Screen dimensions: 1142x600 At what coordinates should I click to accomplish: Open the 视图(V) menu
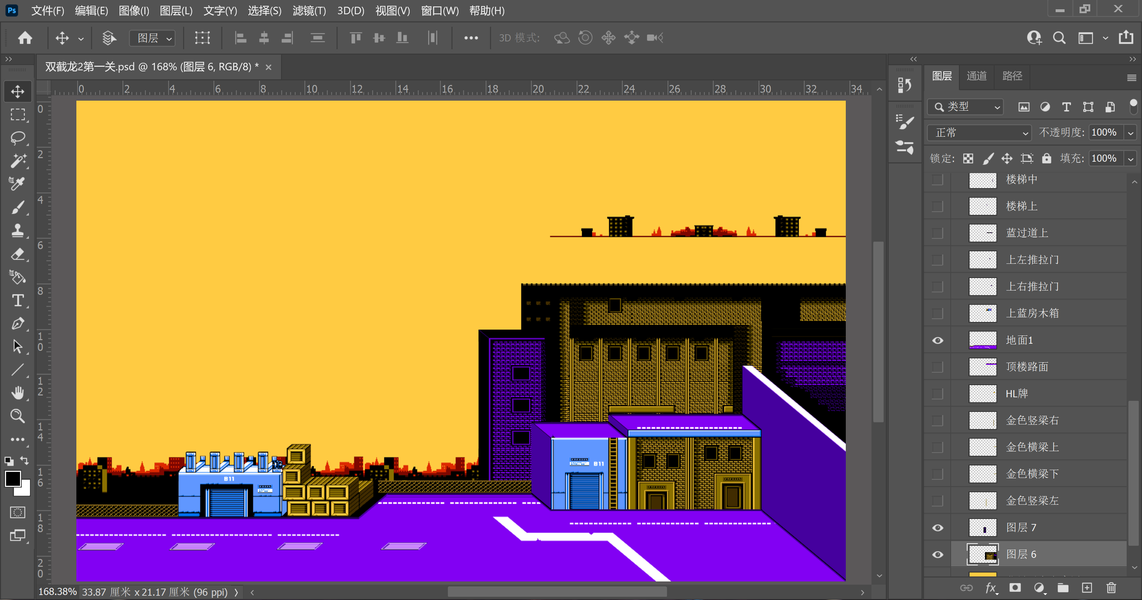(x=393, y=10)
